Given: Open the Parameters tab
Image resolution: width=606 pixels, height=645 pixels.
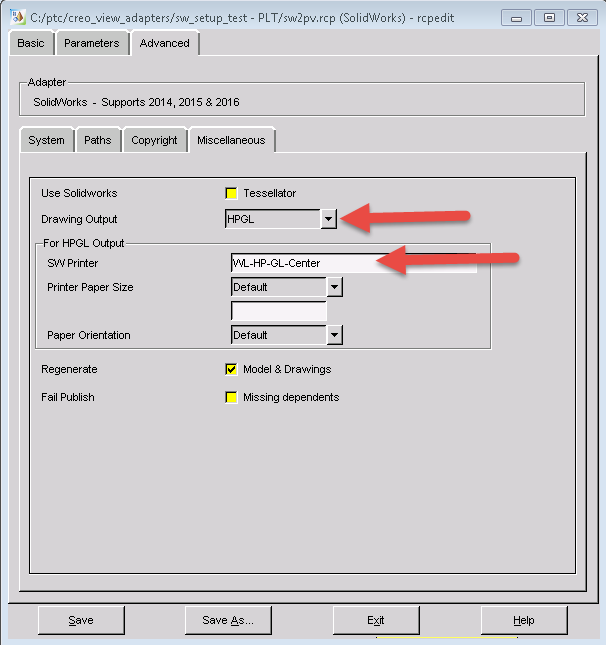Looking at the screenshot, I should coord(92,43).
